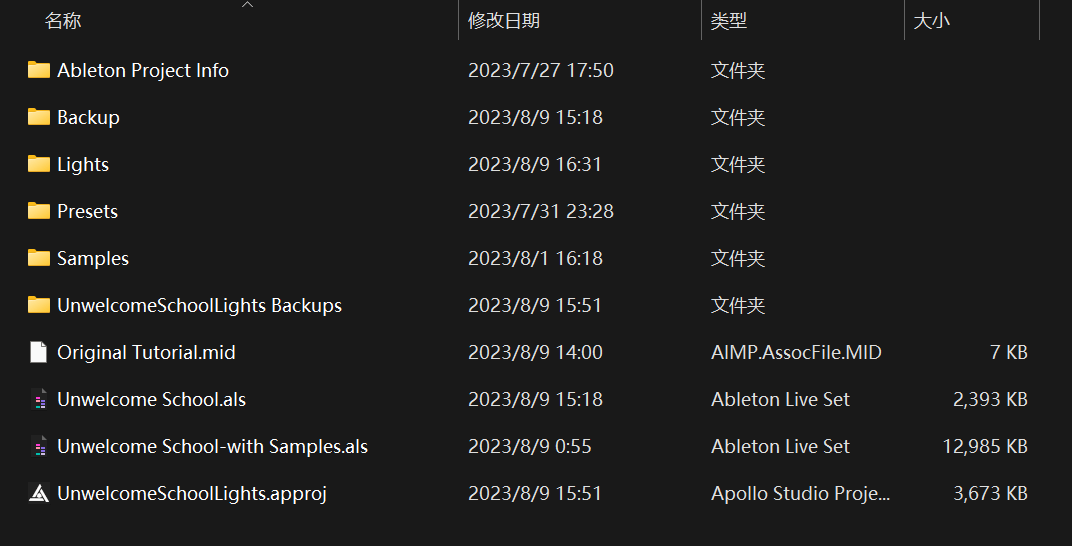The image size is (1072, 546).
Task: Select the Unwelcome School.als file name
Action: (x=151, y=399)
